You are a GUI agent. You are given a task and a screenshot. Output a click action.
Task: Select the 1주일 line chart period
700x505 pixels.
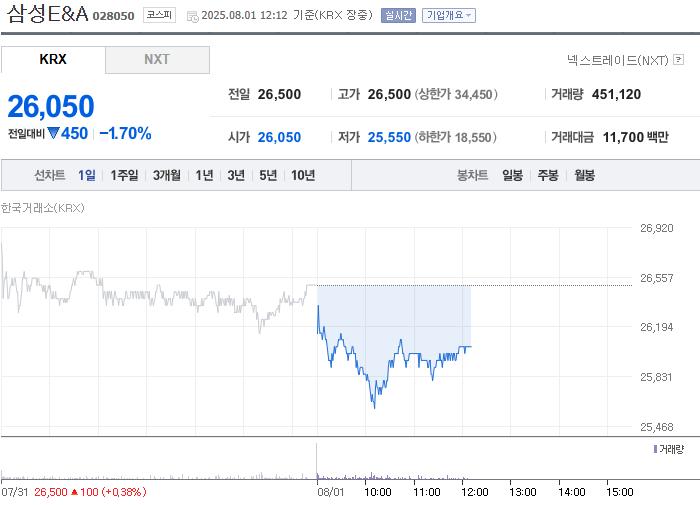coord(124,175)
